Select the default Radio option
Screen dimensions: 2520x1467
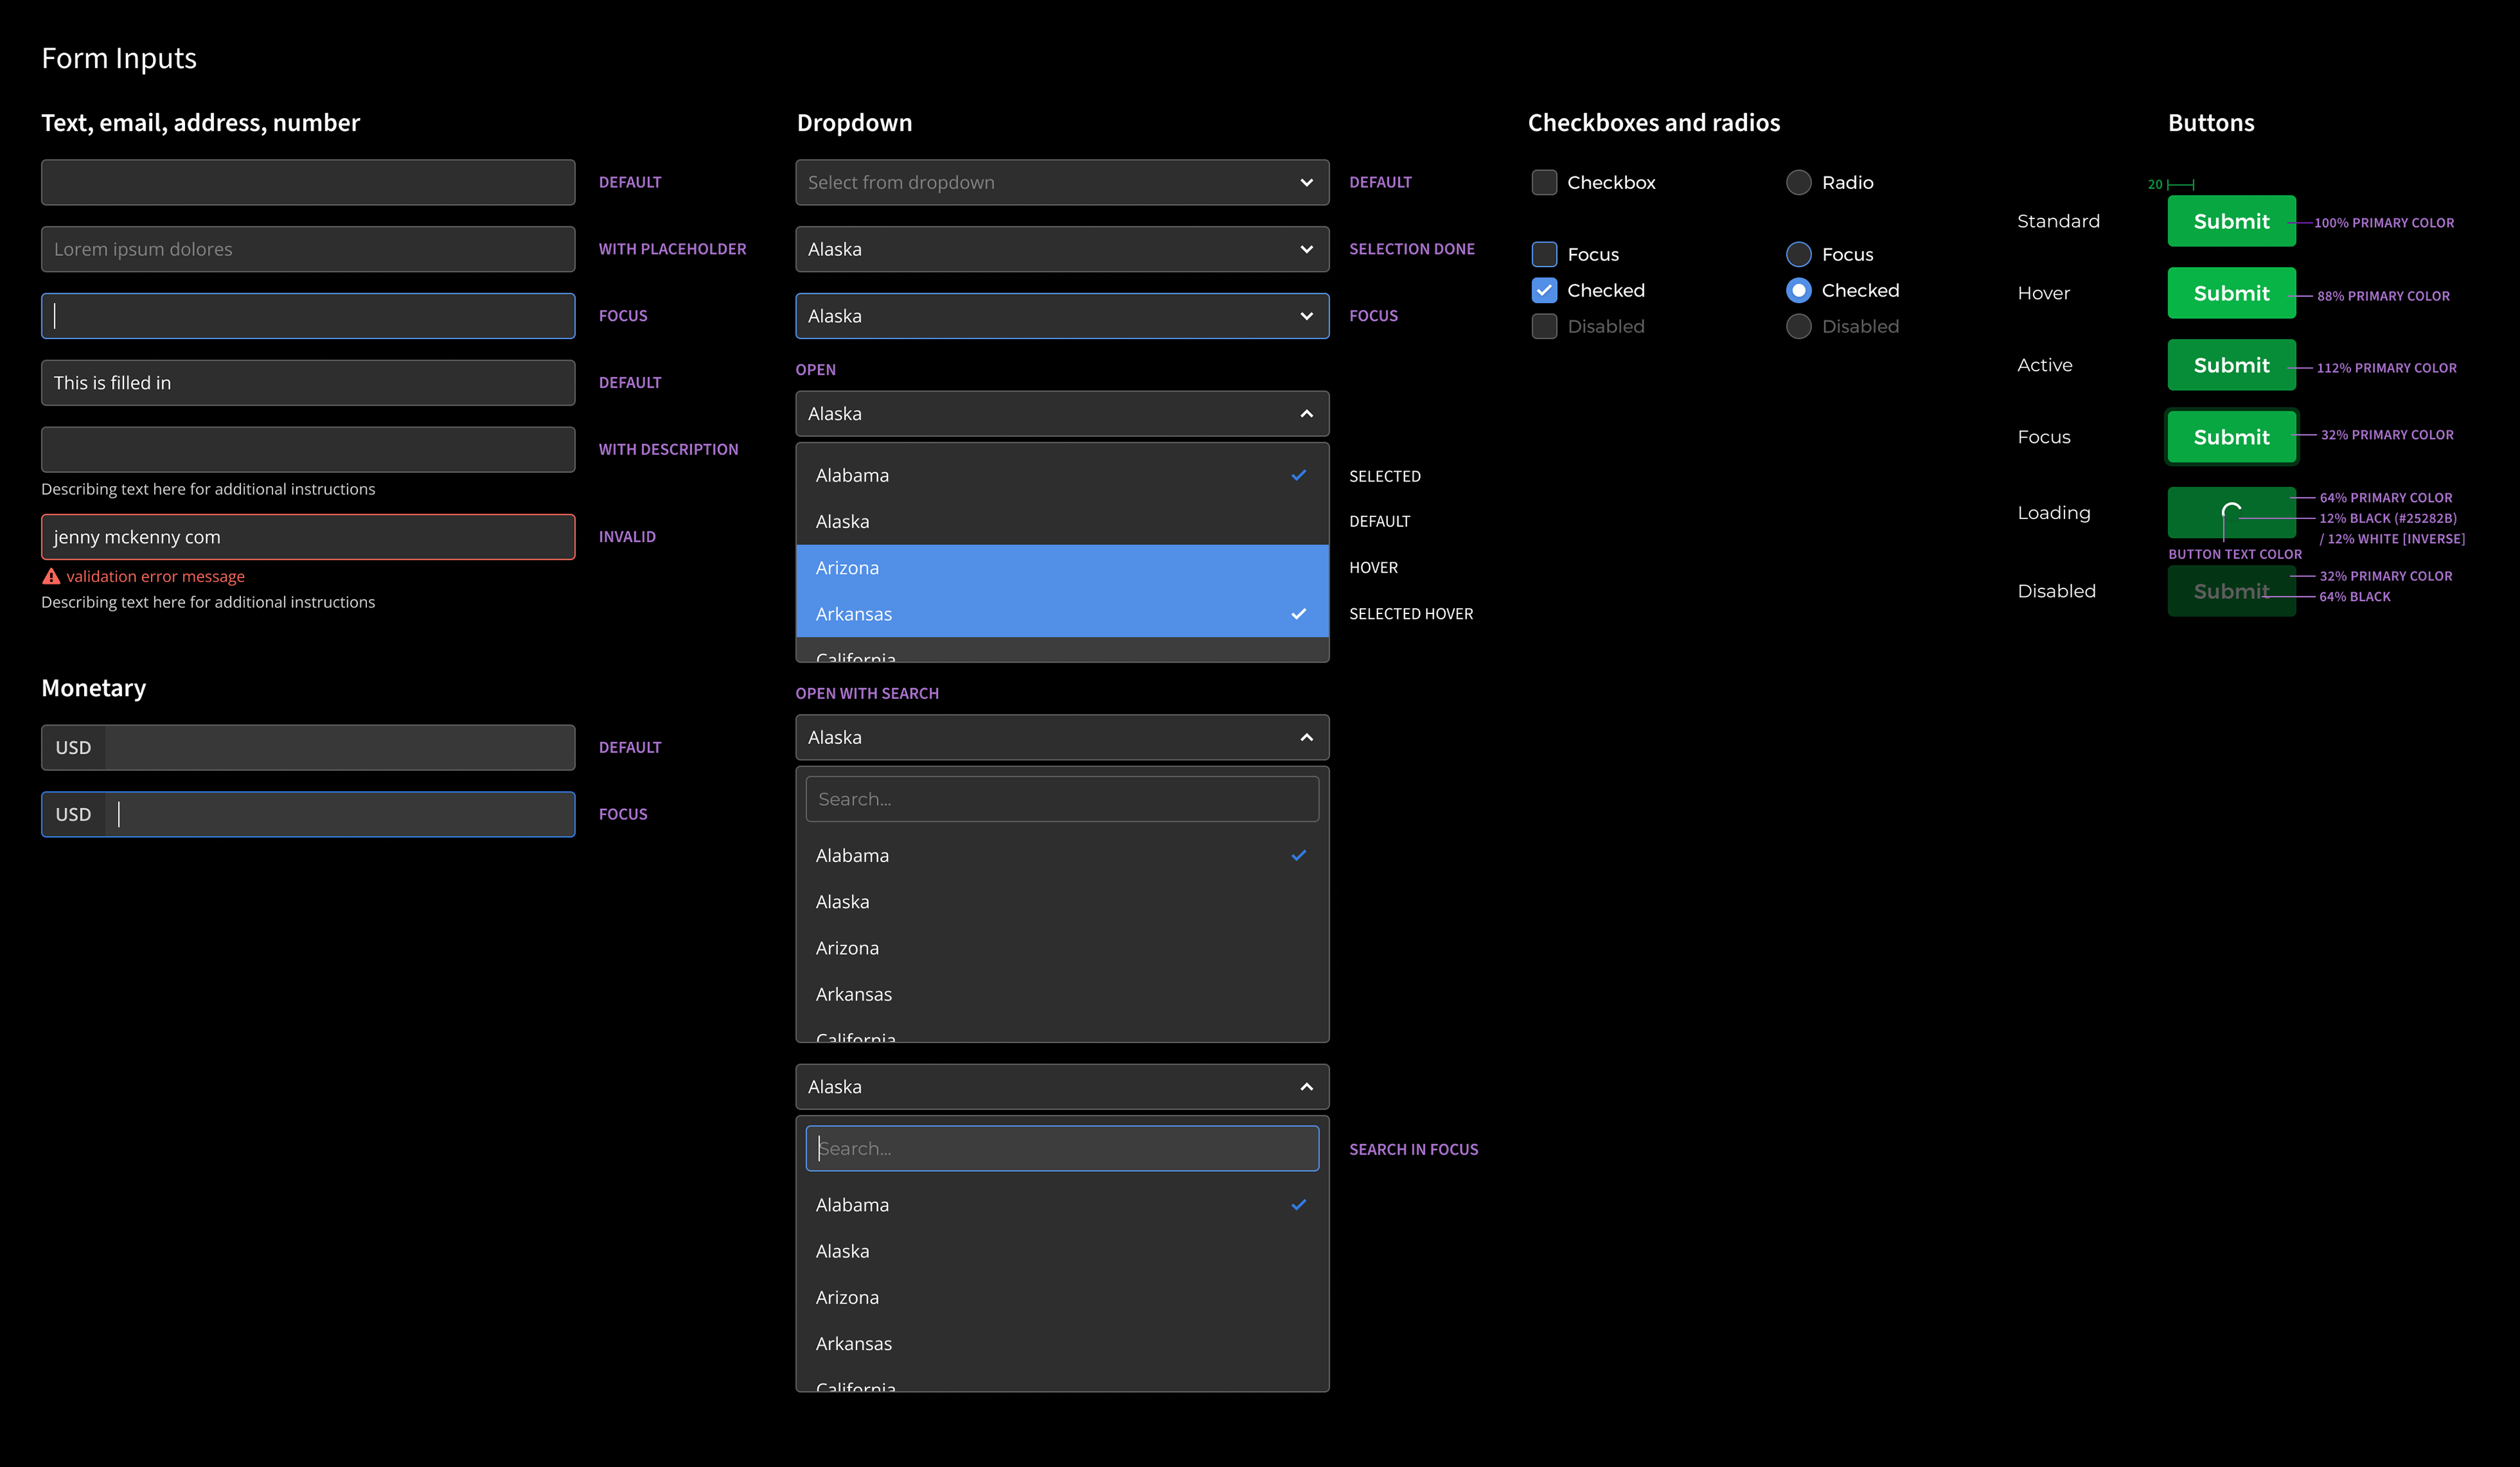click(x=1798, y=182)
